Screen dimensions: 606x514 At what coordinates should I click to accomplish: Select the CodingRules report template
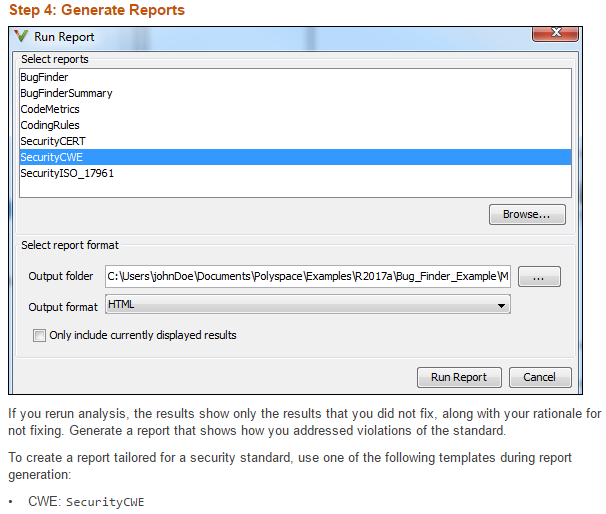click(295, 125)
